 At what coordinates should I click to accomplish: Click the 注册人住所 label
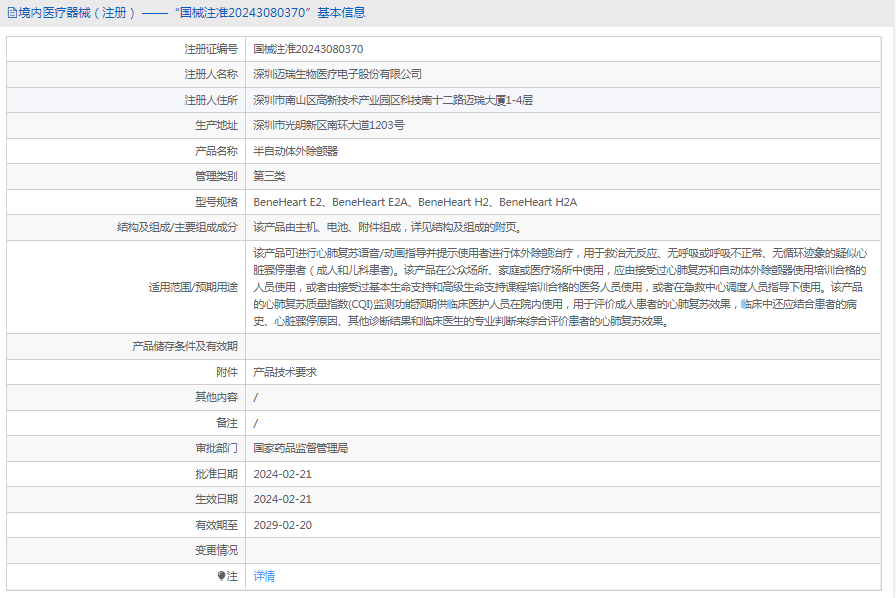(x=211, y=100)
